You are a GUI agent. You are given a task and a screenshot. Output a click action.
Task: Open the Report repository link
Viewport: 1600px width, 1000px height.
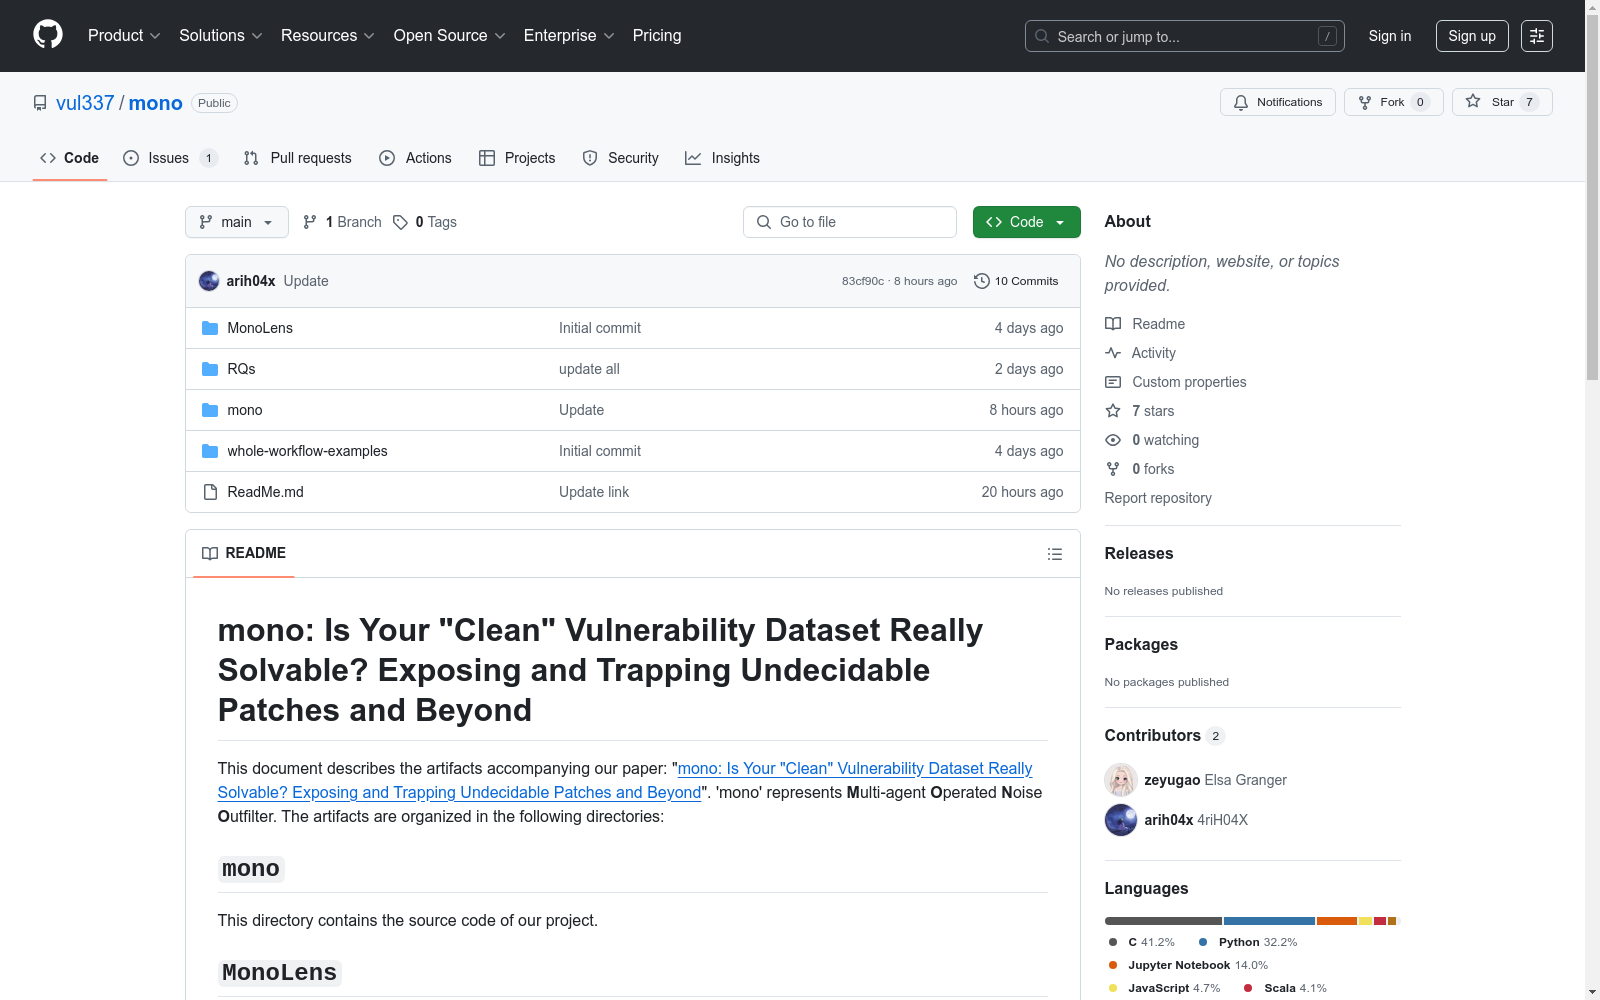click(1158, 498)
